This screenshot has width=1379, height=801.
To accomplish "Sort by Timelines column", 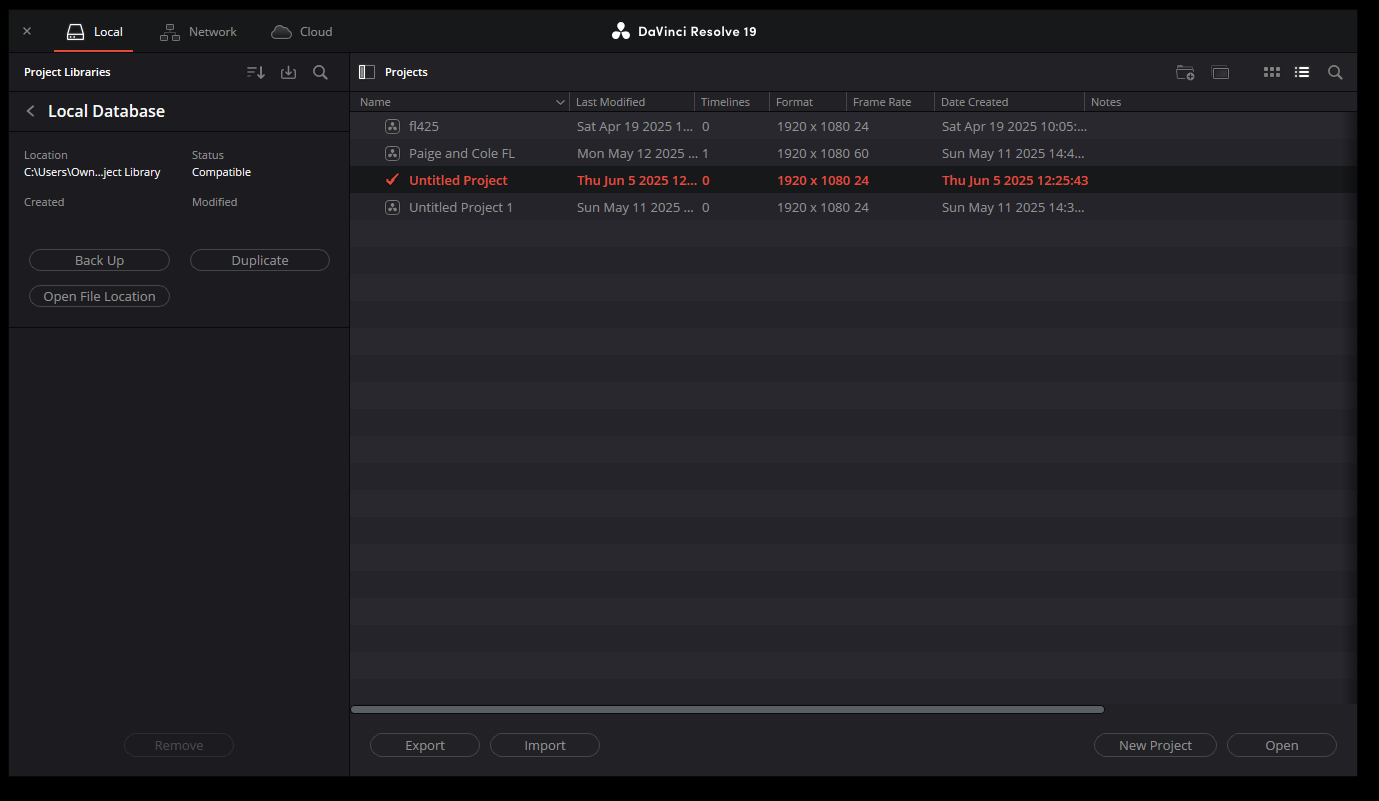I will [732, 102].
